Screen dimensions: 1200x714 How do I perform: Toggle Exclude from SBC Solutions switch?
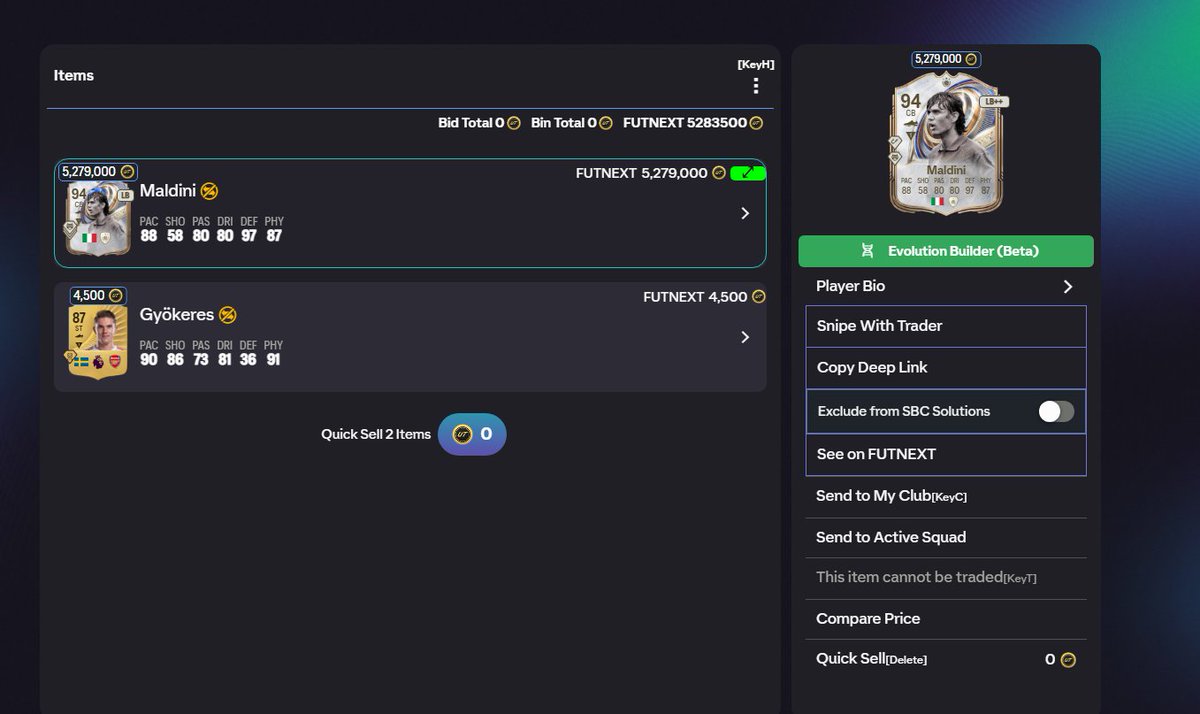[1056, 411]
